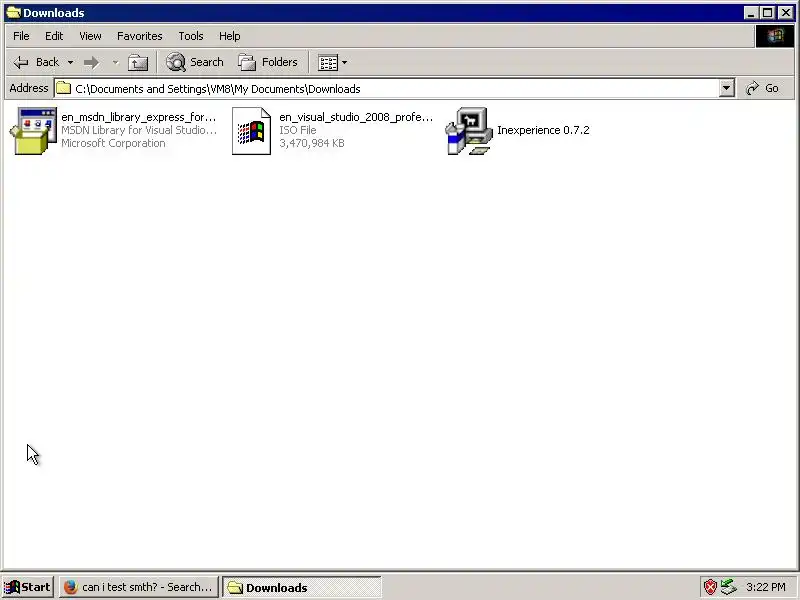The image size is (800, 600).
Task: Open the Favorites menu
Action: point(139,36)
